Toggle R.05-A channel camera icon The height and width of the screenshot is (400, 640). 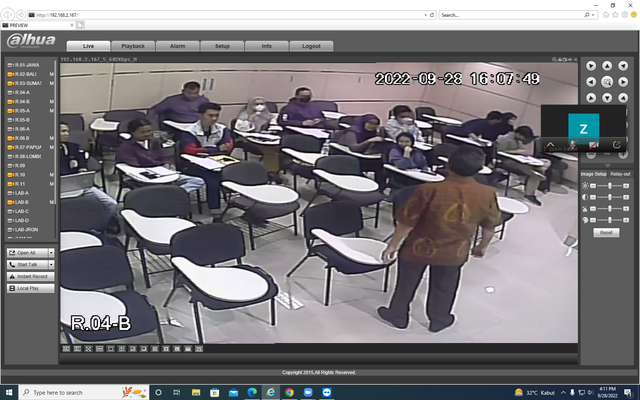point(11,111)
